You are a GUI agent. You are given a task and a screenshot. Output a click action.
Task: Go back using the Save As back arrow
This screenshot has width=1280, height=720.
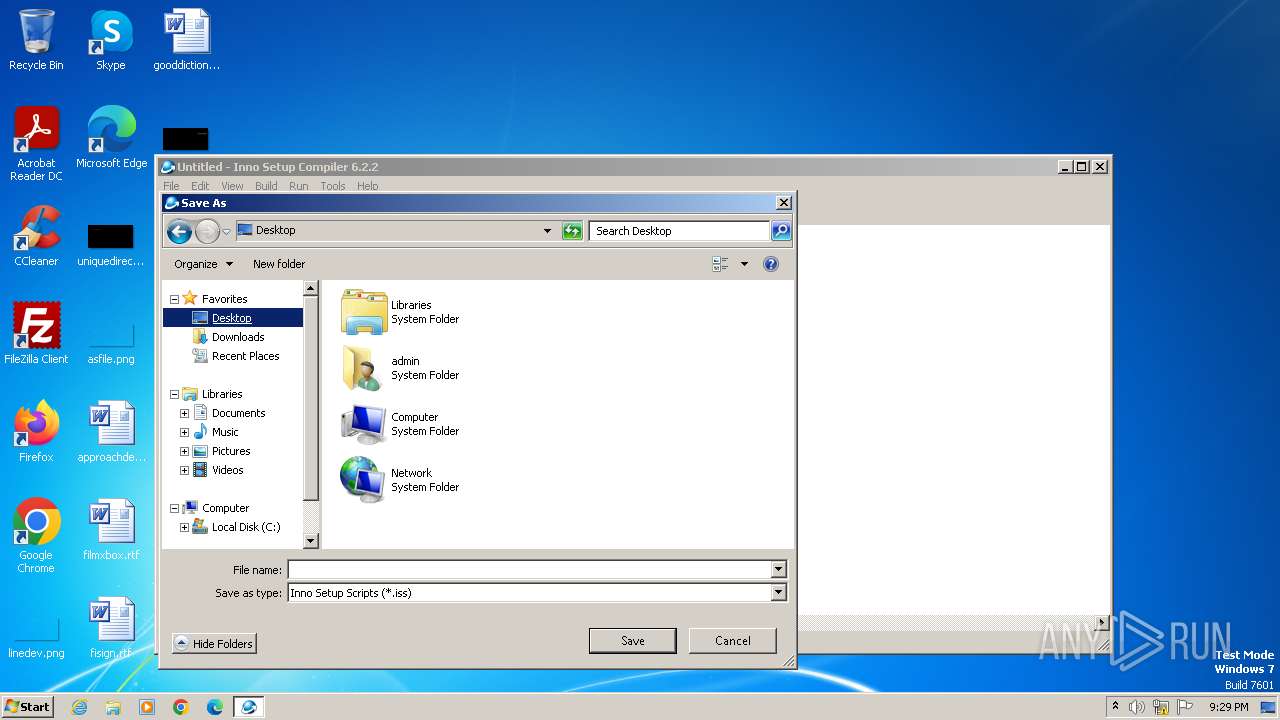(x=179, y=232)
